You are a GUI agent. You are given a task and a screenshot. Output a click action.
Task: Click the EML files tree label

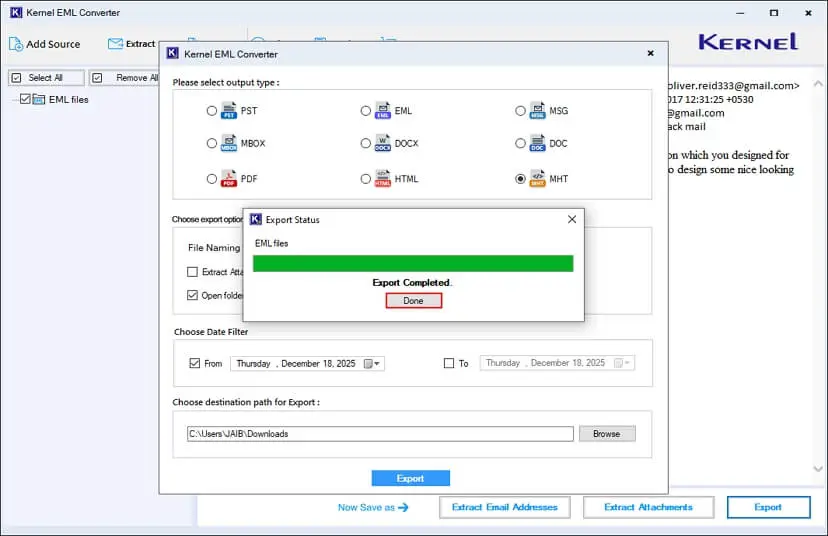pyautogui.click(x=69, y=99)
